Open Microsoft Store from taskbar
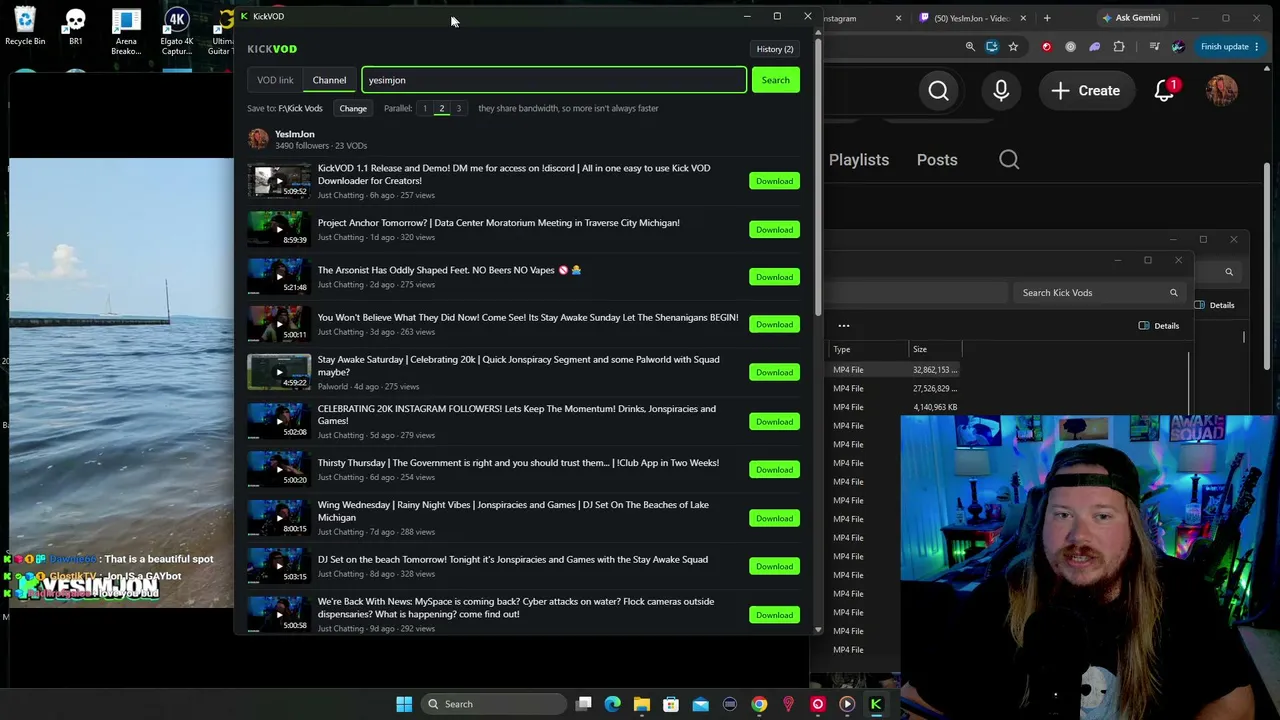Viewport: 1280px width, 720px height. click(x=671, y=704)
